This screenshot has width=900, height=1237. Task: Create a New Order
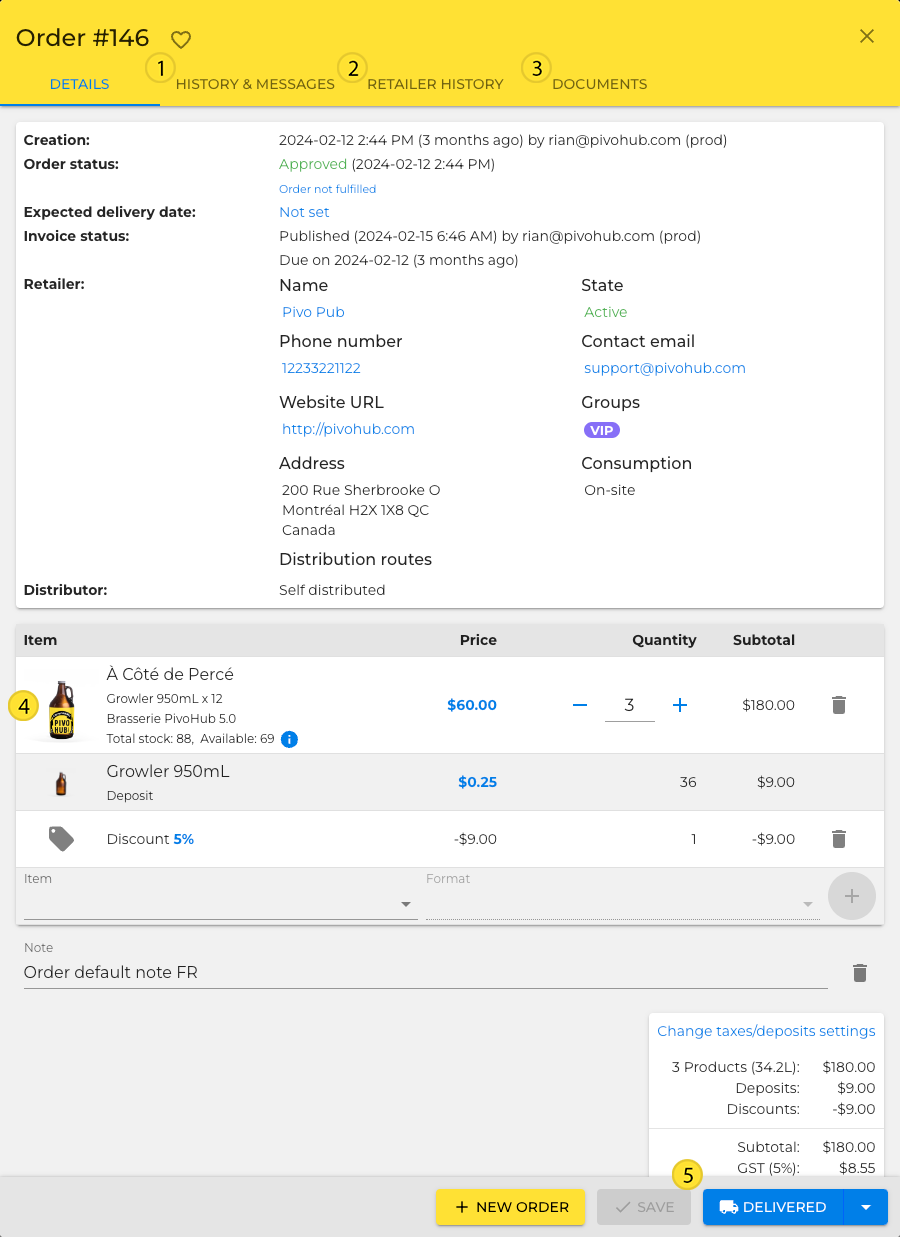click(x=511, y=1207)
